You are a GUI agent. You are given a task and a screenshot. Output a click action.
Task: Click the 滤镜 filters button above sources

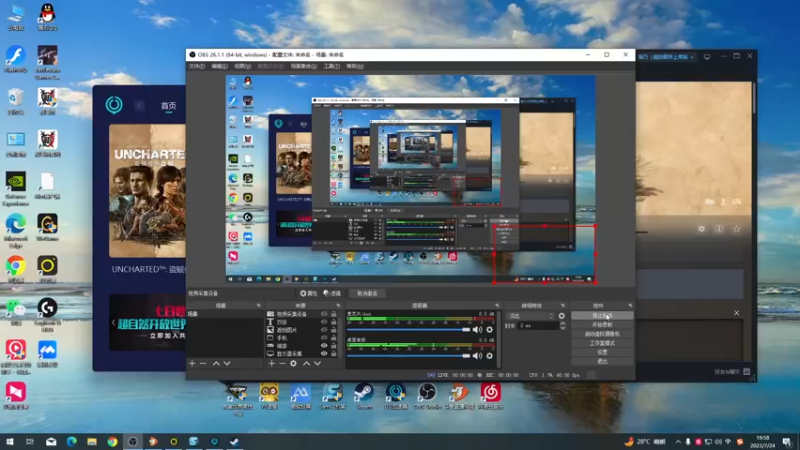coord(332,293)
